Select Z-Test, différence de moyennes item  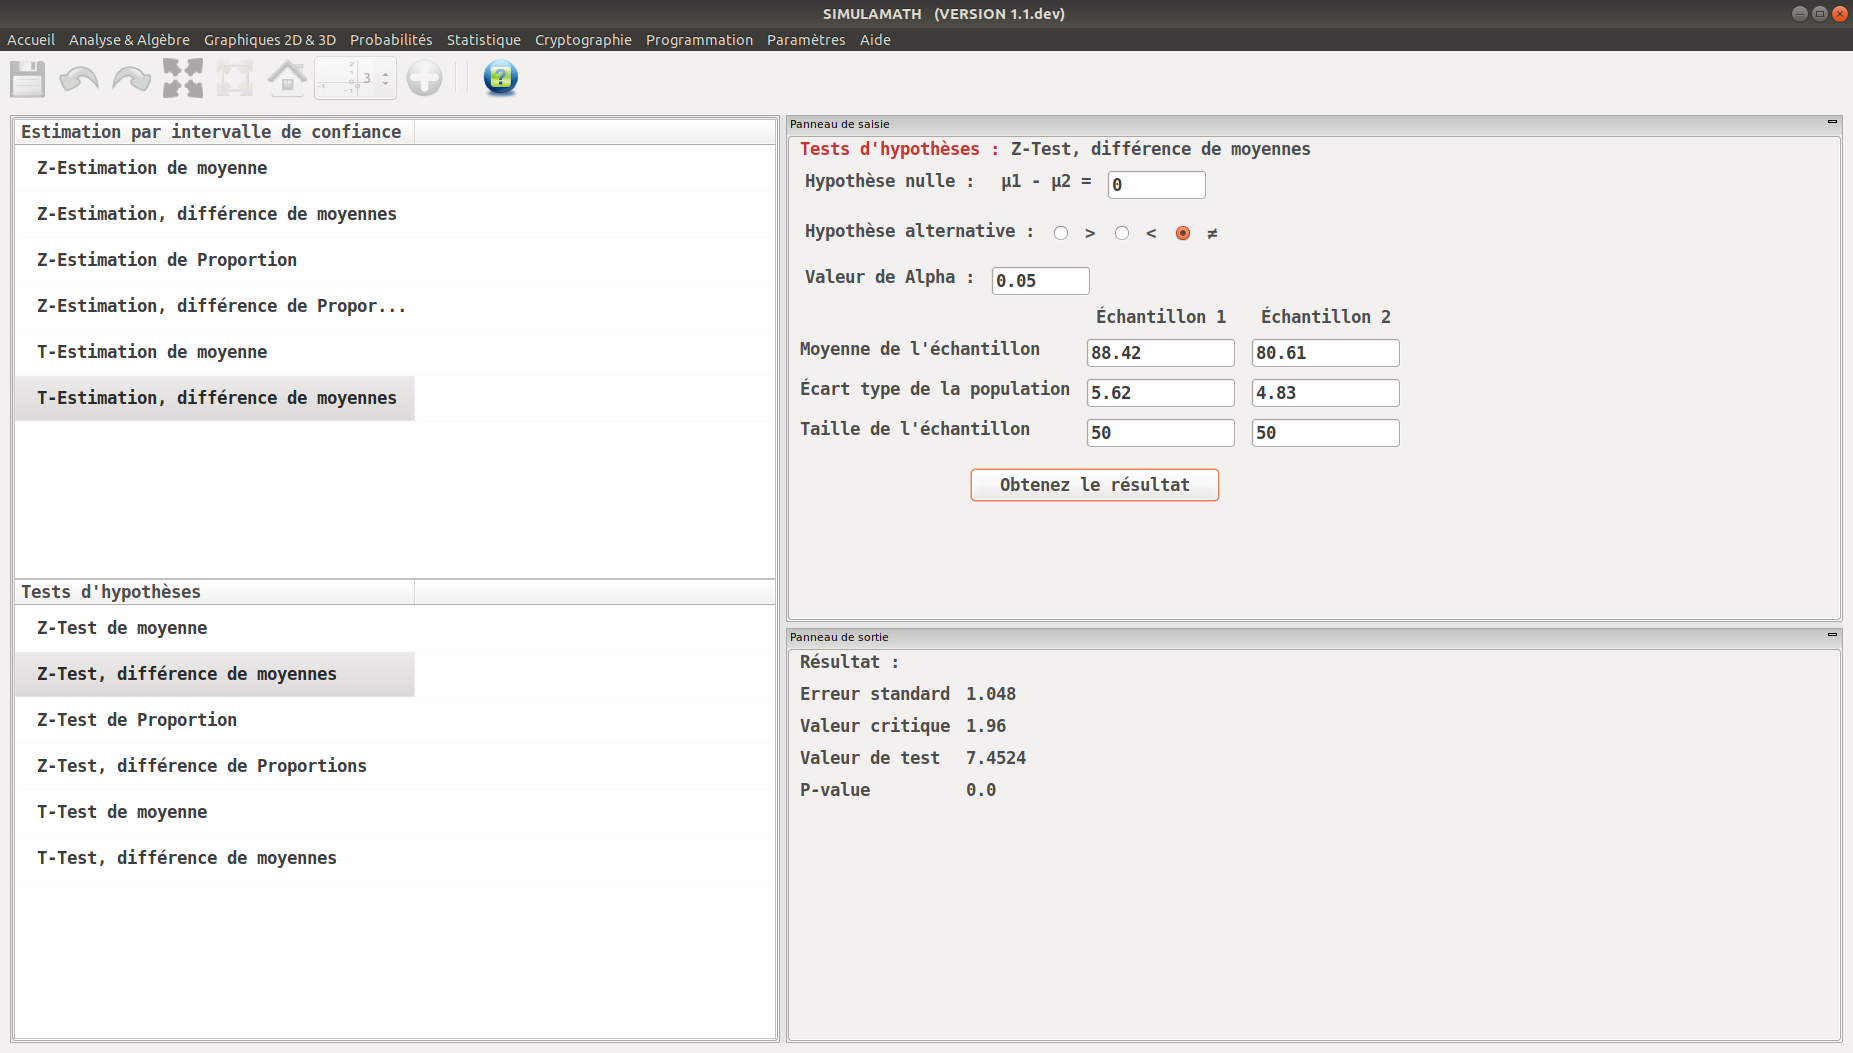point(215,674)
